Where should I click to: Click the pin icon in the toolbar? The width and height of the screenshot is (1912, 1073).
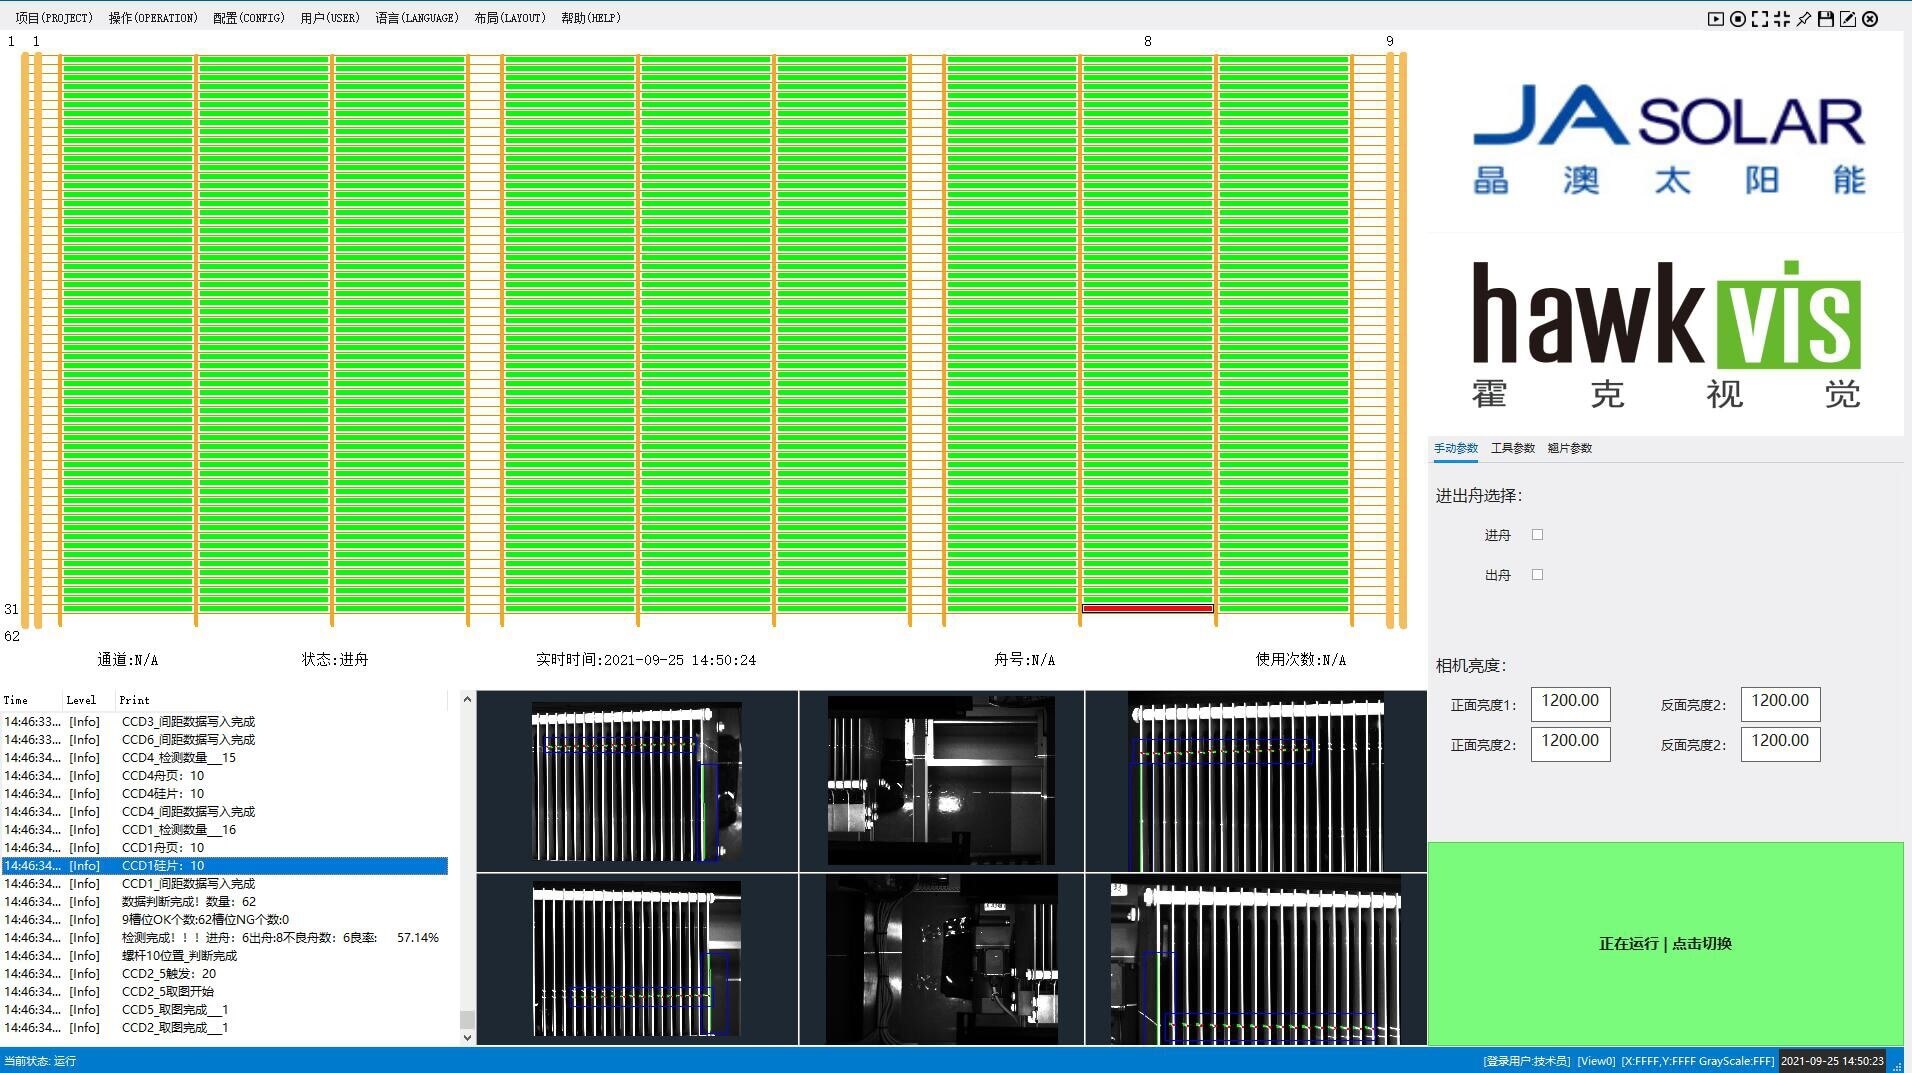[x=1804, y=19]
